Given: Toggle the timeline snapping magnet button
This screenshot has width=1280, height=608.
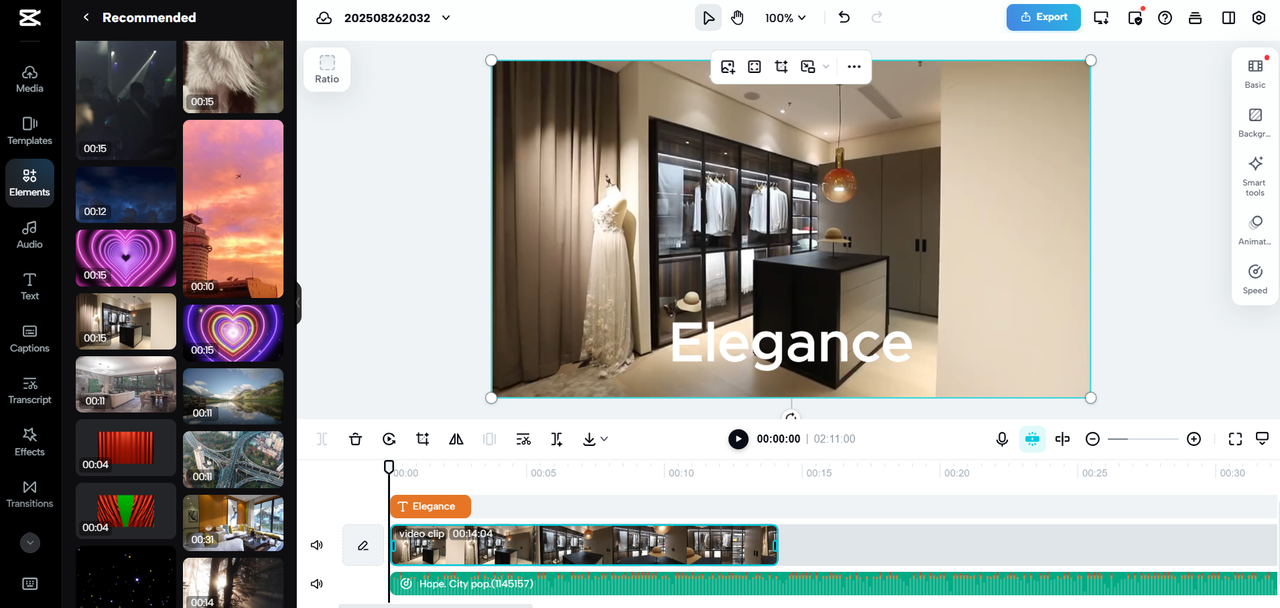Looking at the screenshot, I should click(1032, 439).
